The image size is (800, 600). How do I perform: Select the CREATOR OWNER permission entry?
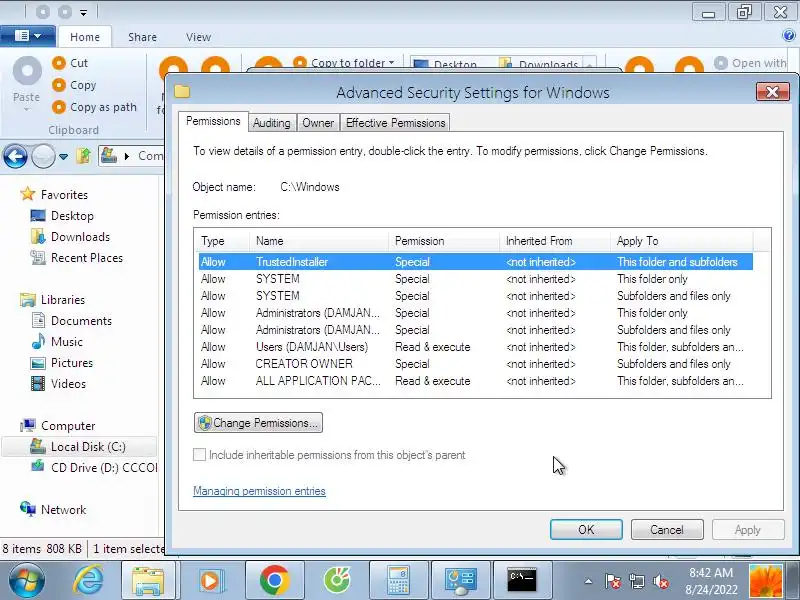(x=476, y=364)
